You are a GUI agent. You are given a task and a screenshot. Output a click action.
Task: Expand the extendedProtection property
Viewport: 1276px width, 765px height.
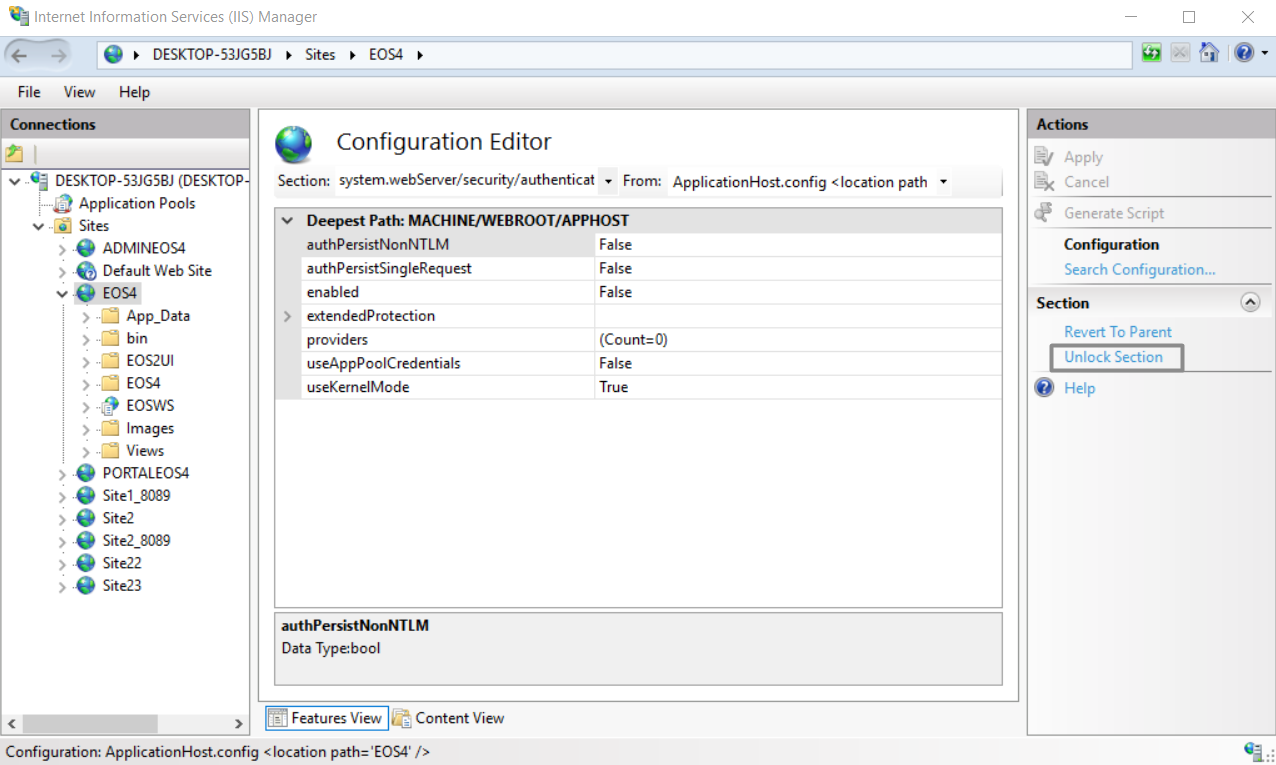[288, 316]
